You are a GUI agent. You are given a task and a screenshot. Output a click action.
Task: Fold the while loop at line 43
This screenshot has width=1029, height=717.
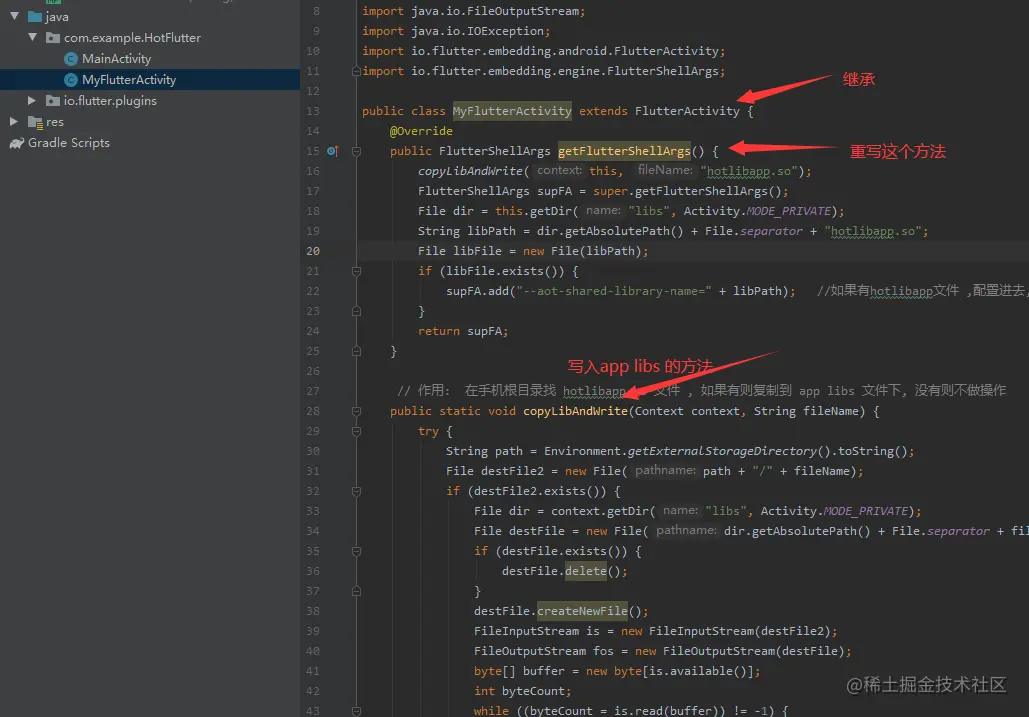pos(356,711)
